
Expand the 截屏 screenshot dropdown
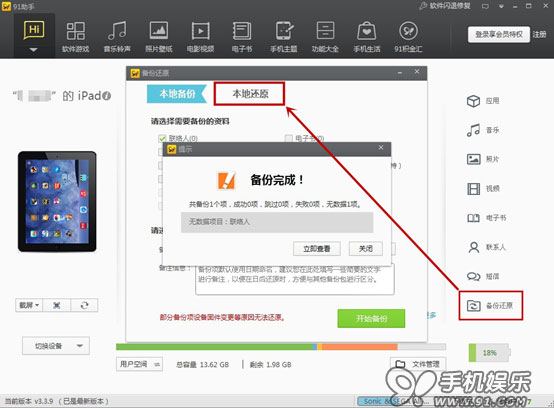[x=29, y=305]
